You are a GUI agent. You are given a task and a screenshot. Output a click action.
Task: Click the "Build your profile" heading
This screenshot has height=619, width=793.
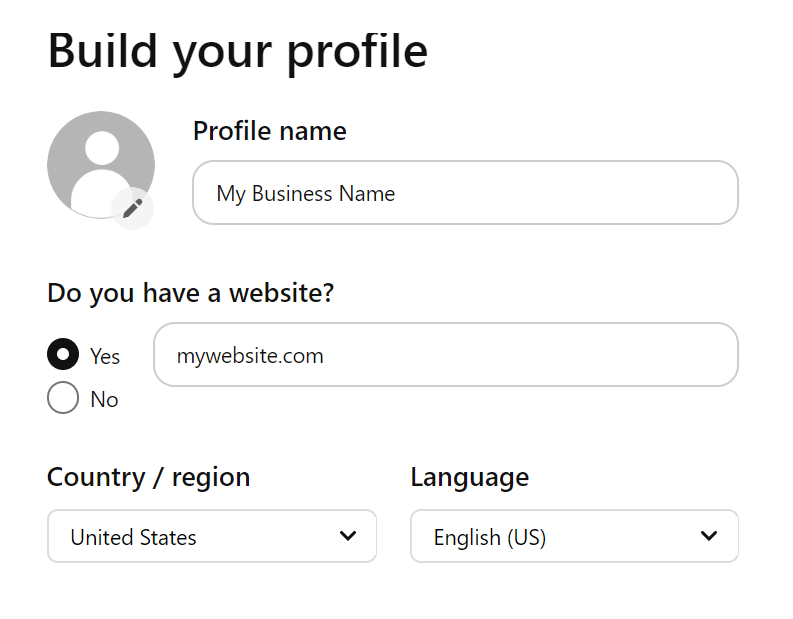pyautogui.click(x=237, y=50)
